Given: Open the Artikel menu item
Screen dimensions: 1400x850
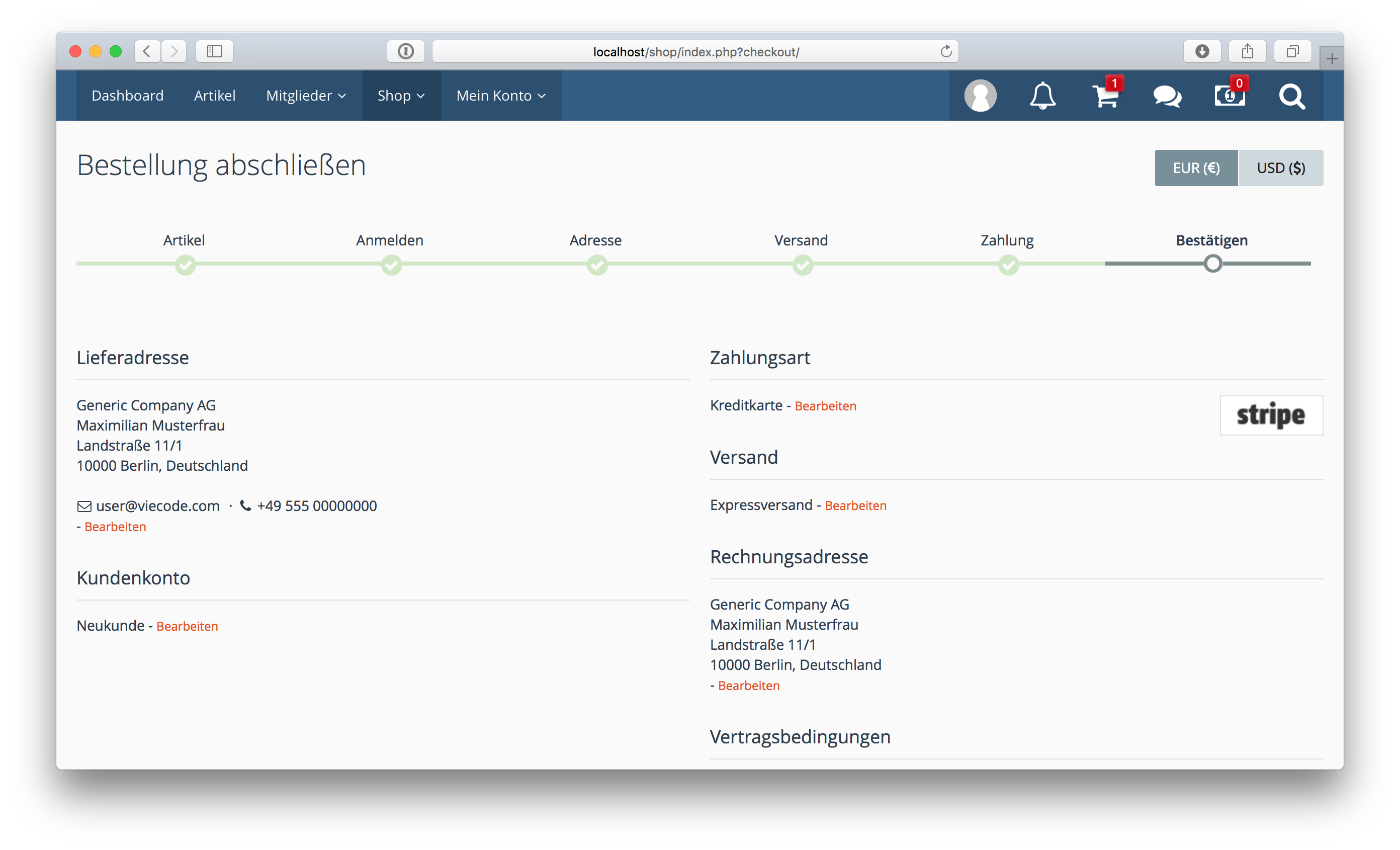Looking at the screenshot, I should coord(215,96).
